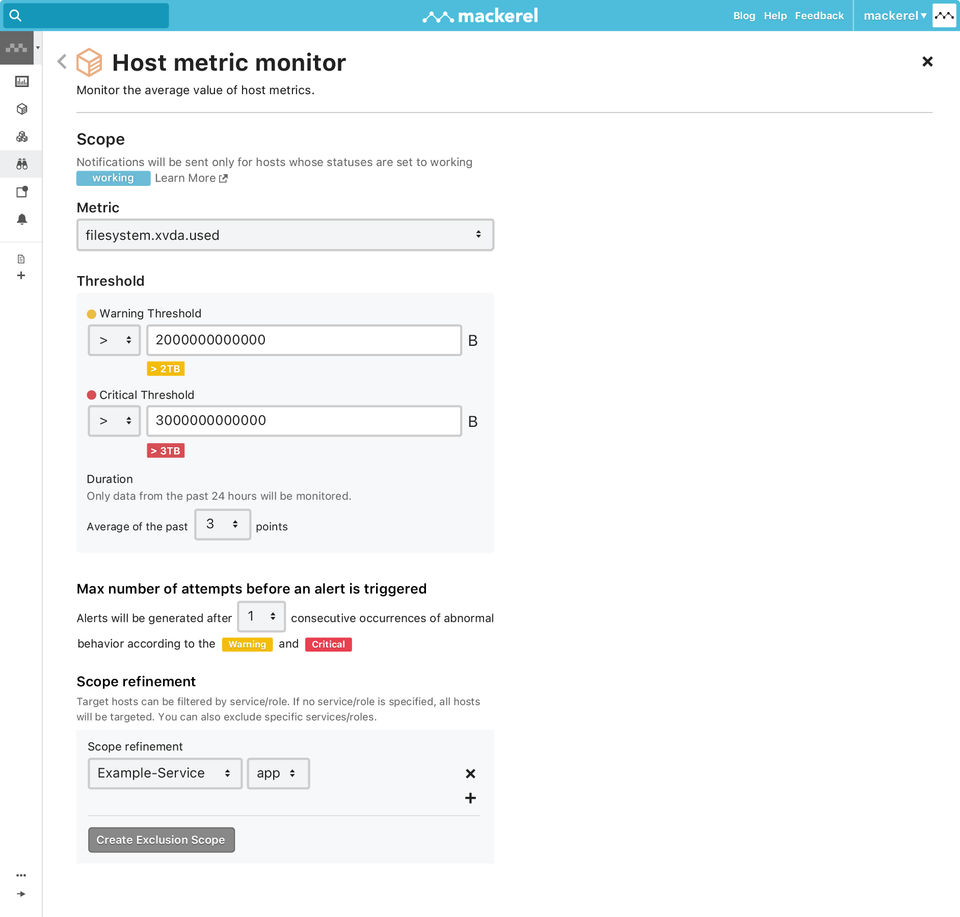Viewport: 960px width, 917px height.
Task: Open the Example-Service service dropdown
Action: click(165, 773)
